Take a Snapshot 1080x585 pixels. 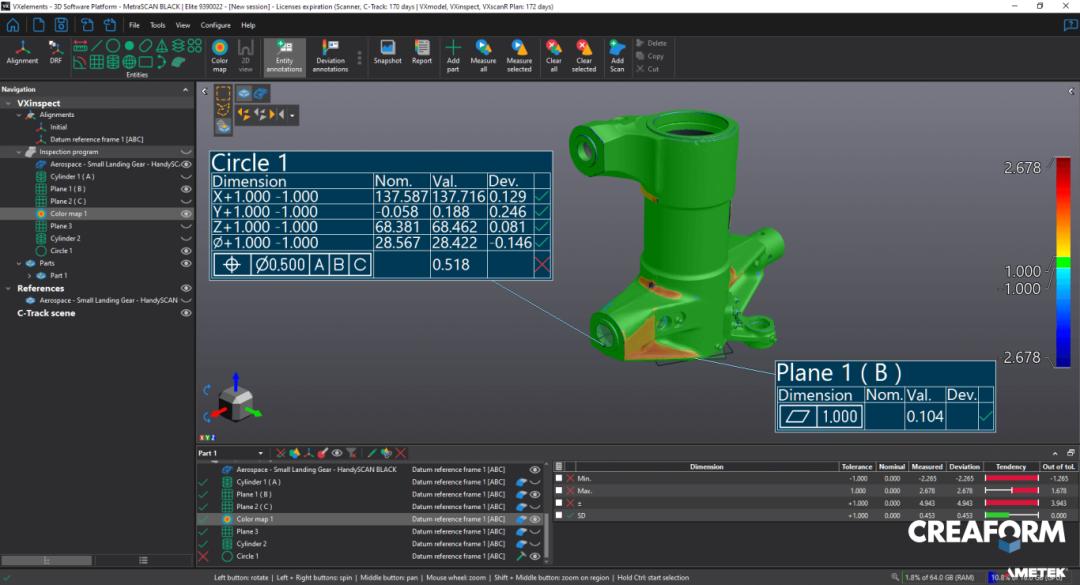[x=388, y=52]
